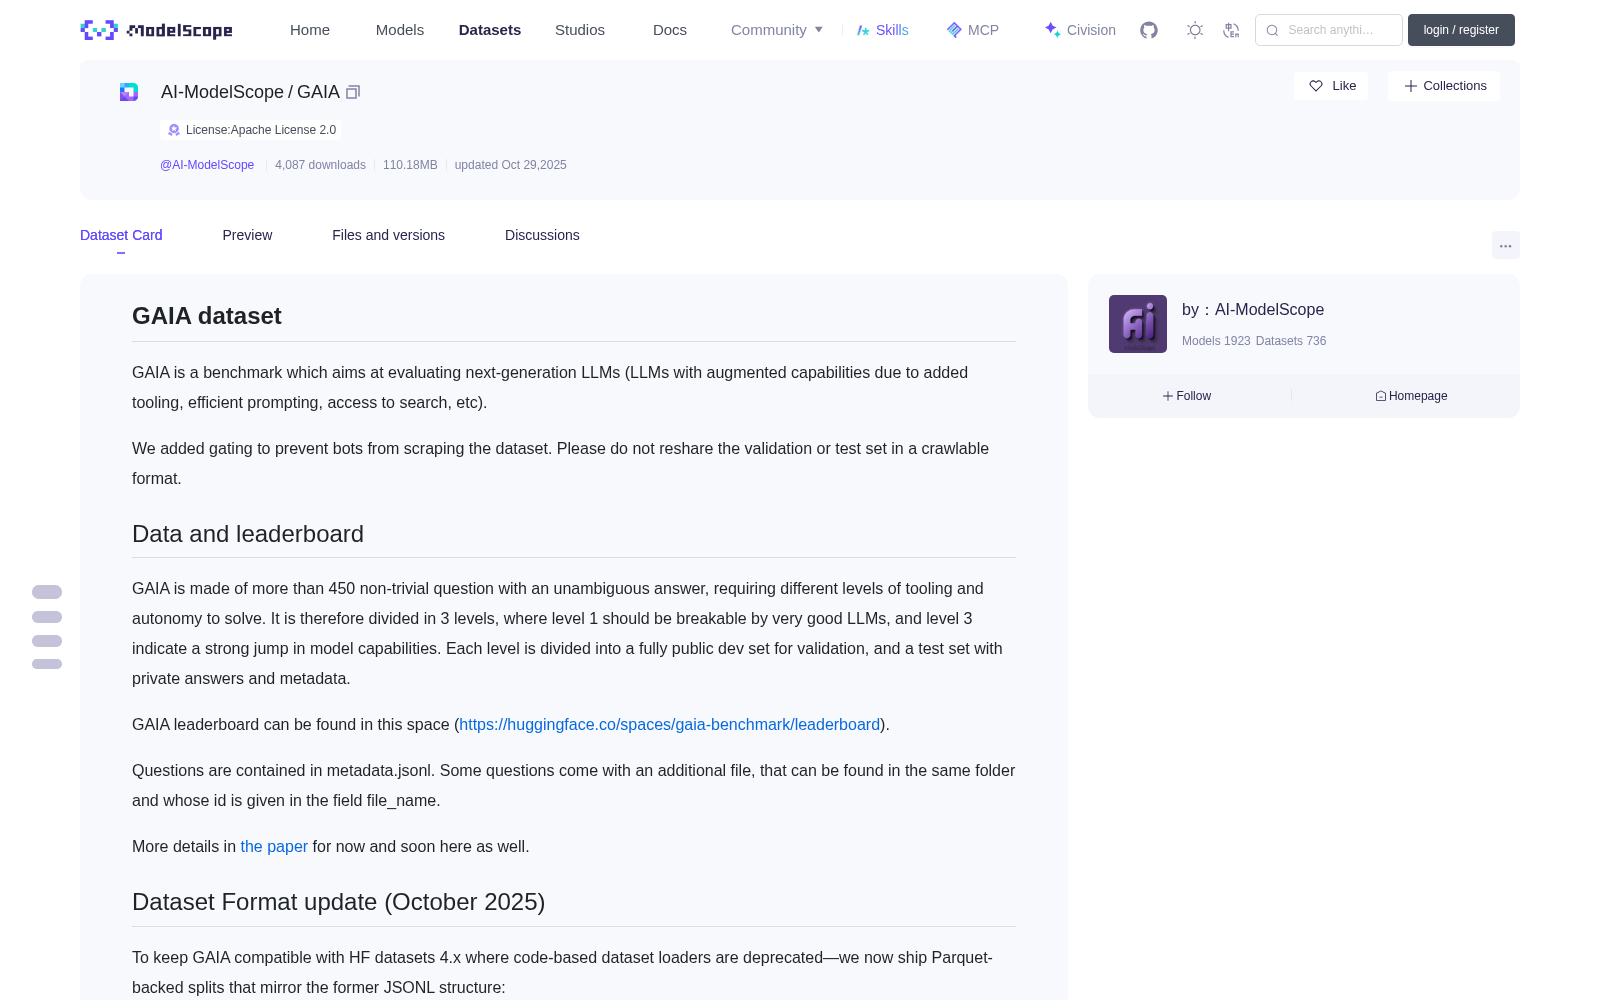Toggle light/dark theme sun icon

tap(1195, 30)
